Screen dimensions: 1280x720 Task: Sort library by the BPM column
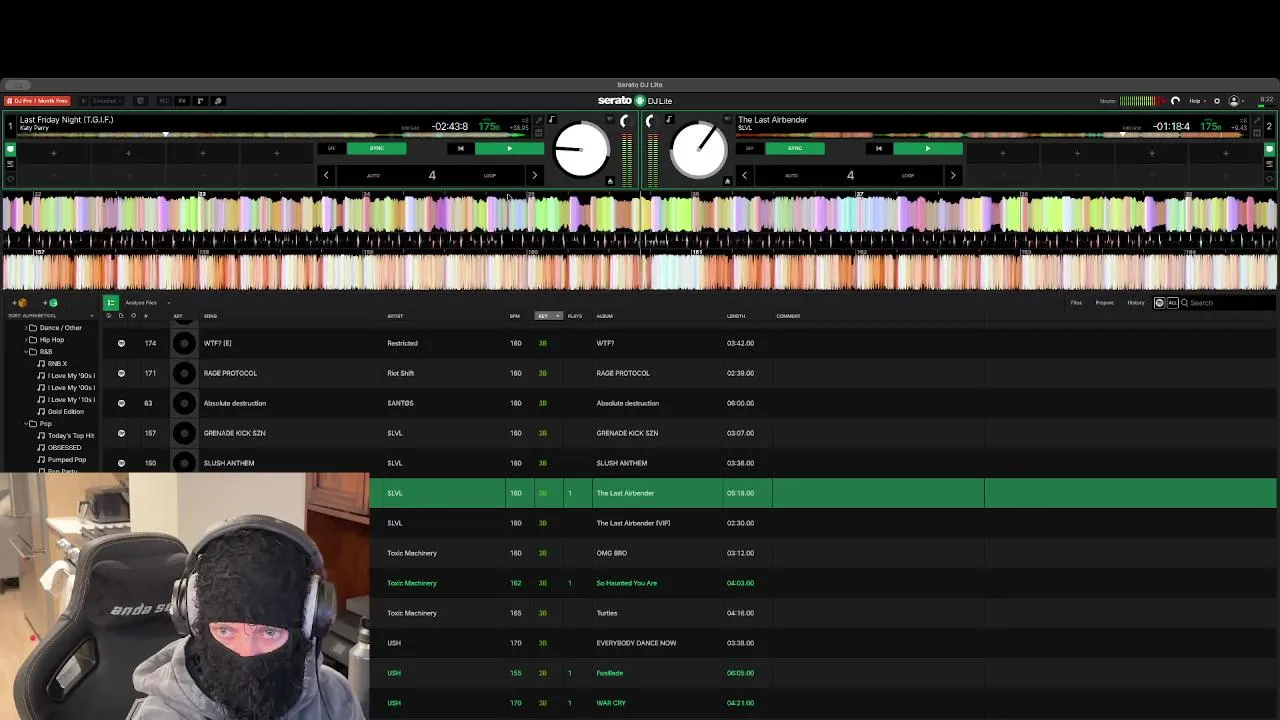tap(515, 316)
